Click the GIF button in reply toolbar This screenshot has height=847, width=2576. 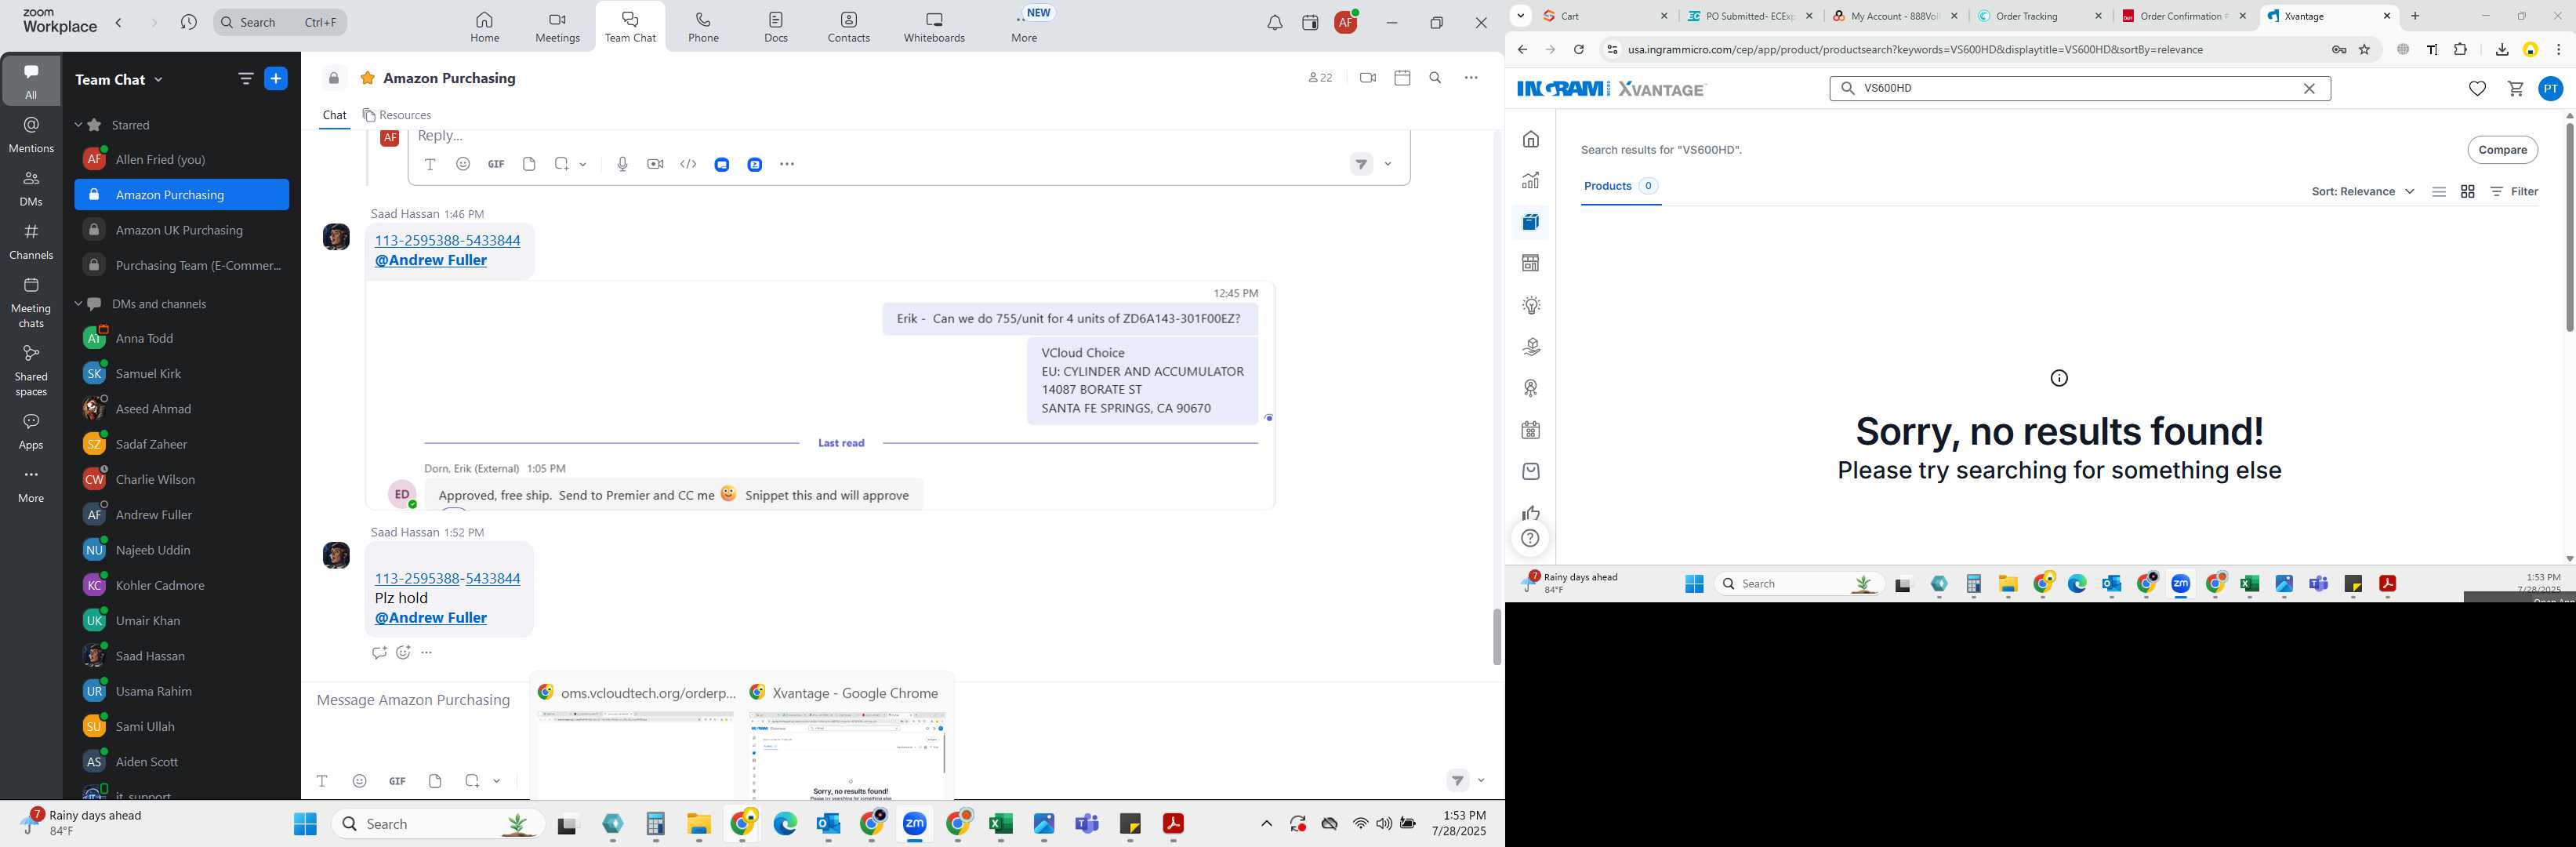pyautogui.click(x=496, y=164)
